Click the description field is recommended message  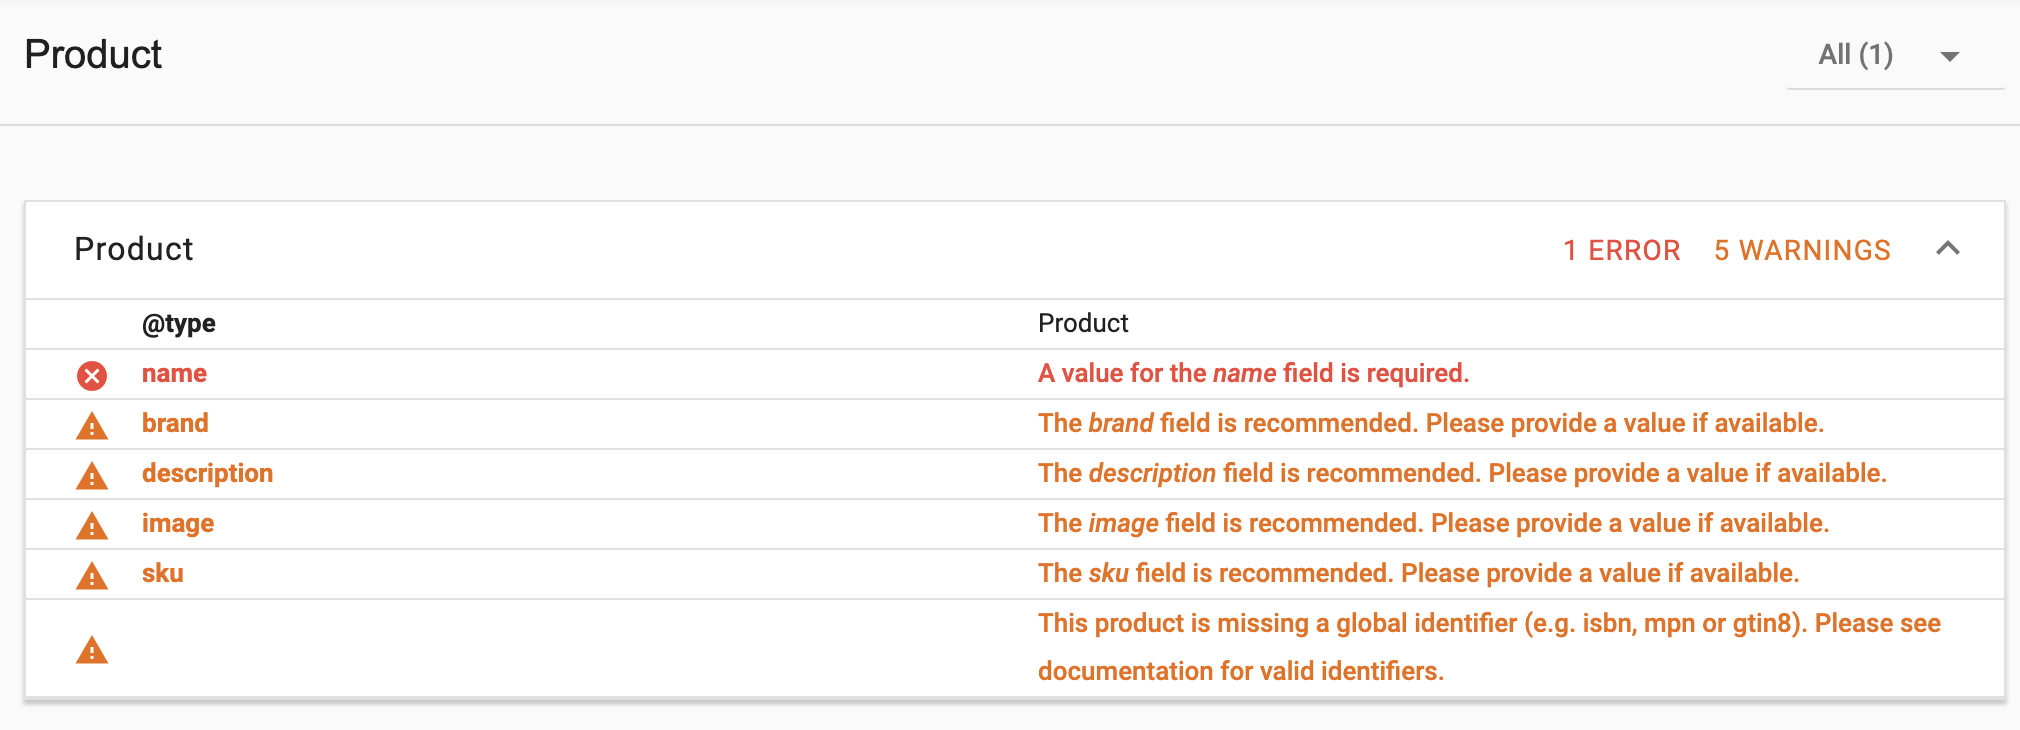tap(1462, 473)
